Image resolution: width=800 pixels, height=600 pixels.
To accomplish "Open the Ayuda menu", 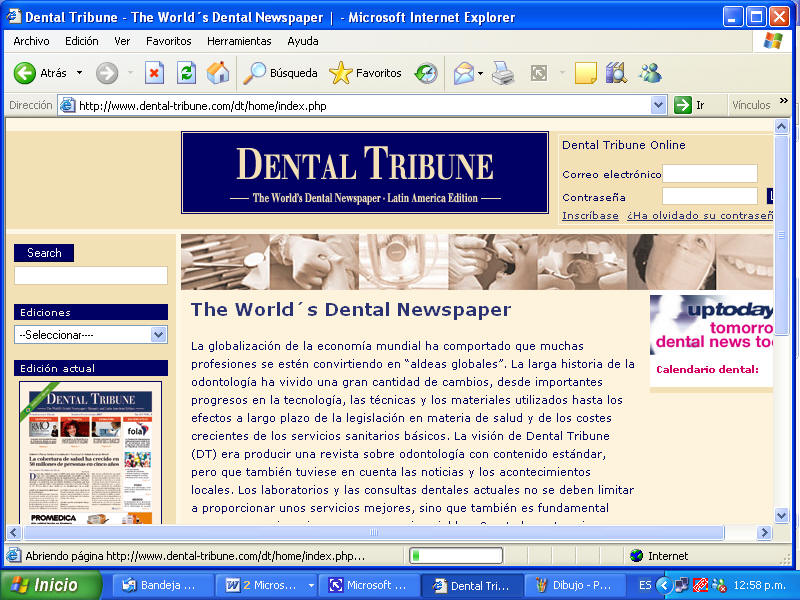I will [303, 41].
